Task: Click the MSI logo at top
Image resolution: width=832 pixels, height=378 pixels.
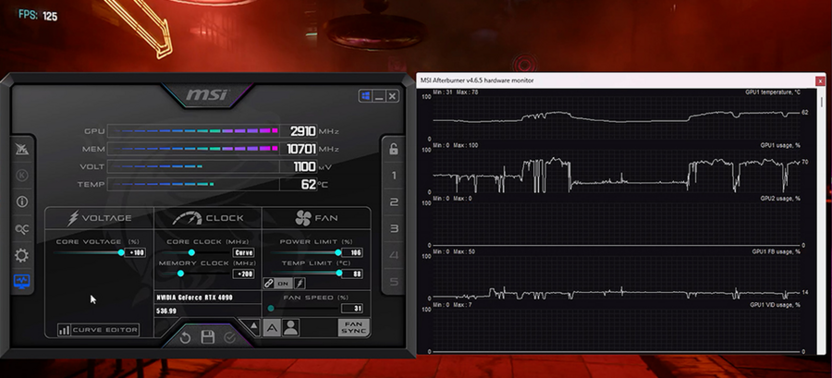Action: [206, 95]
